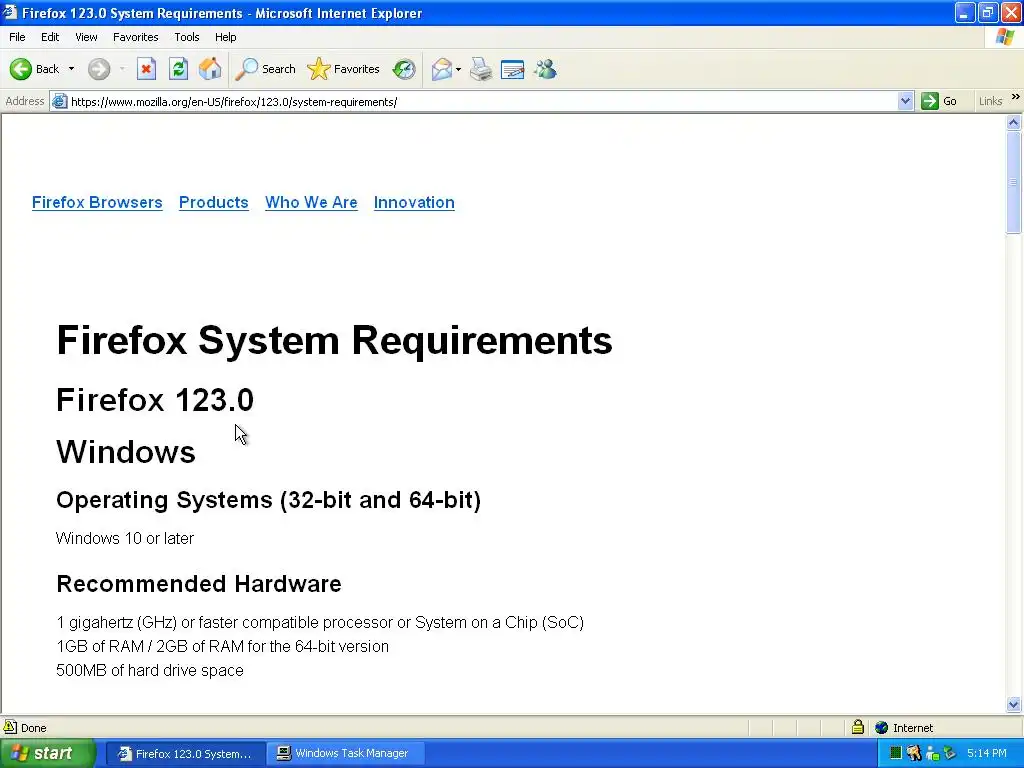Click the Firefox 123.0 System taskbar button

185,753
